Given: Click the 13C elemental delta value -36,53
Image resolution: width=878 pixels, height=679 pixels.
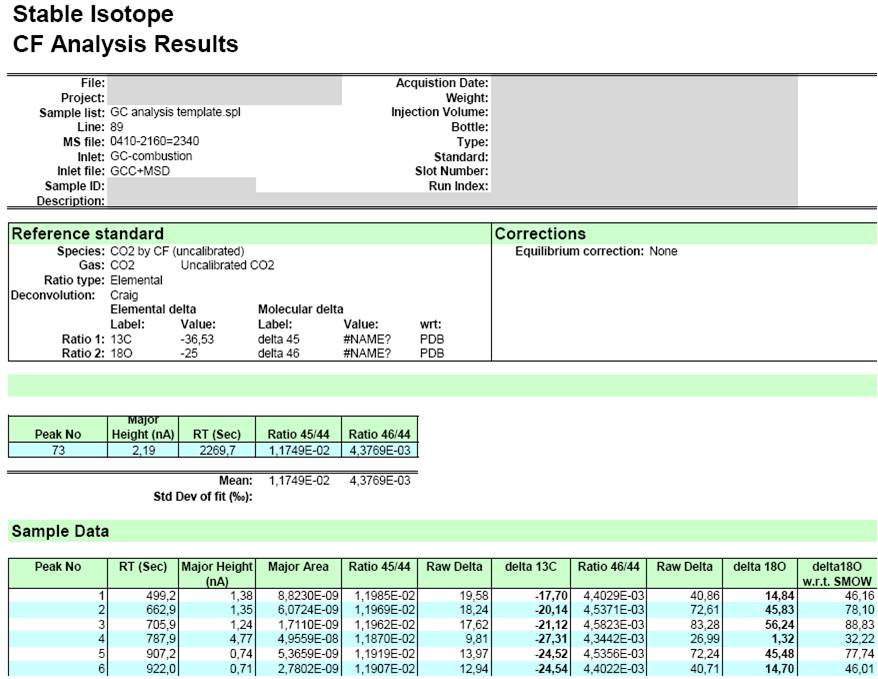Looking at the screenshot, I should click(197, 339).
